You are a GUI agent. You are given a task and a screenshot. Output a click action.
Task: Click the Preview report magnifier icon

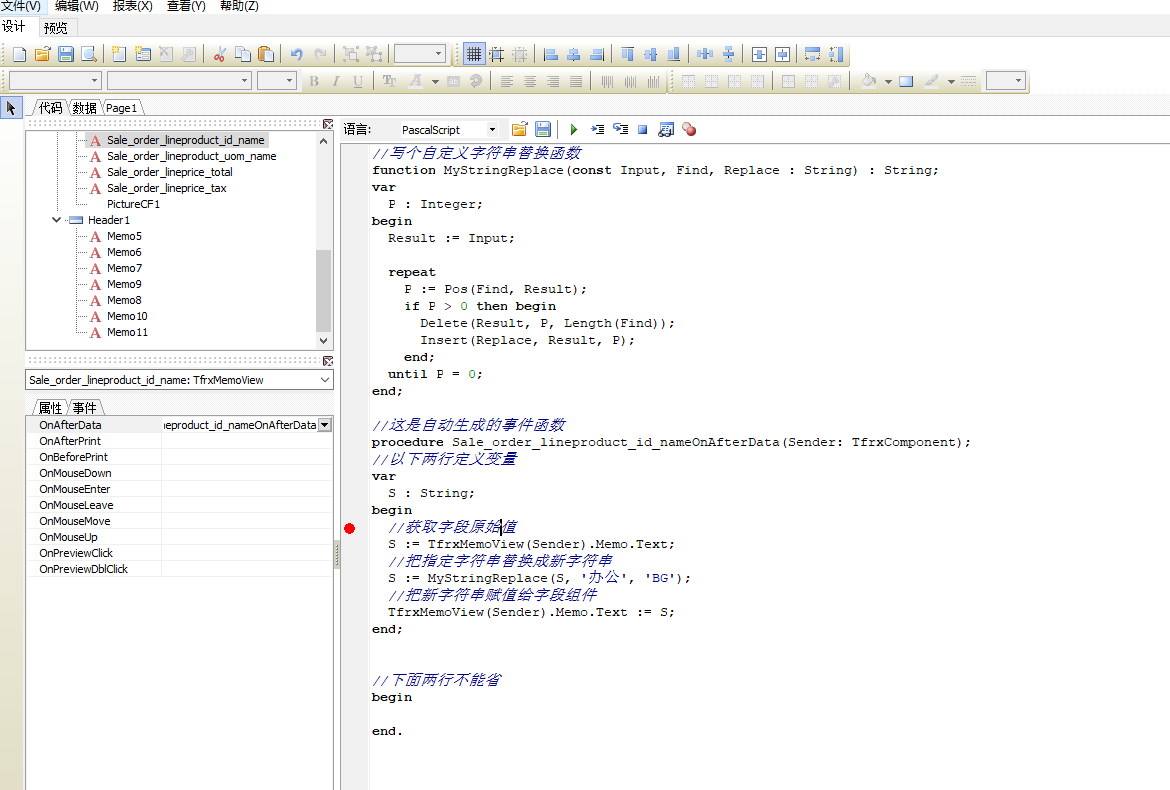tap(89, 54)
